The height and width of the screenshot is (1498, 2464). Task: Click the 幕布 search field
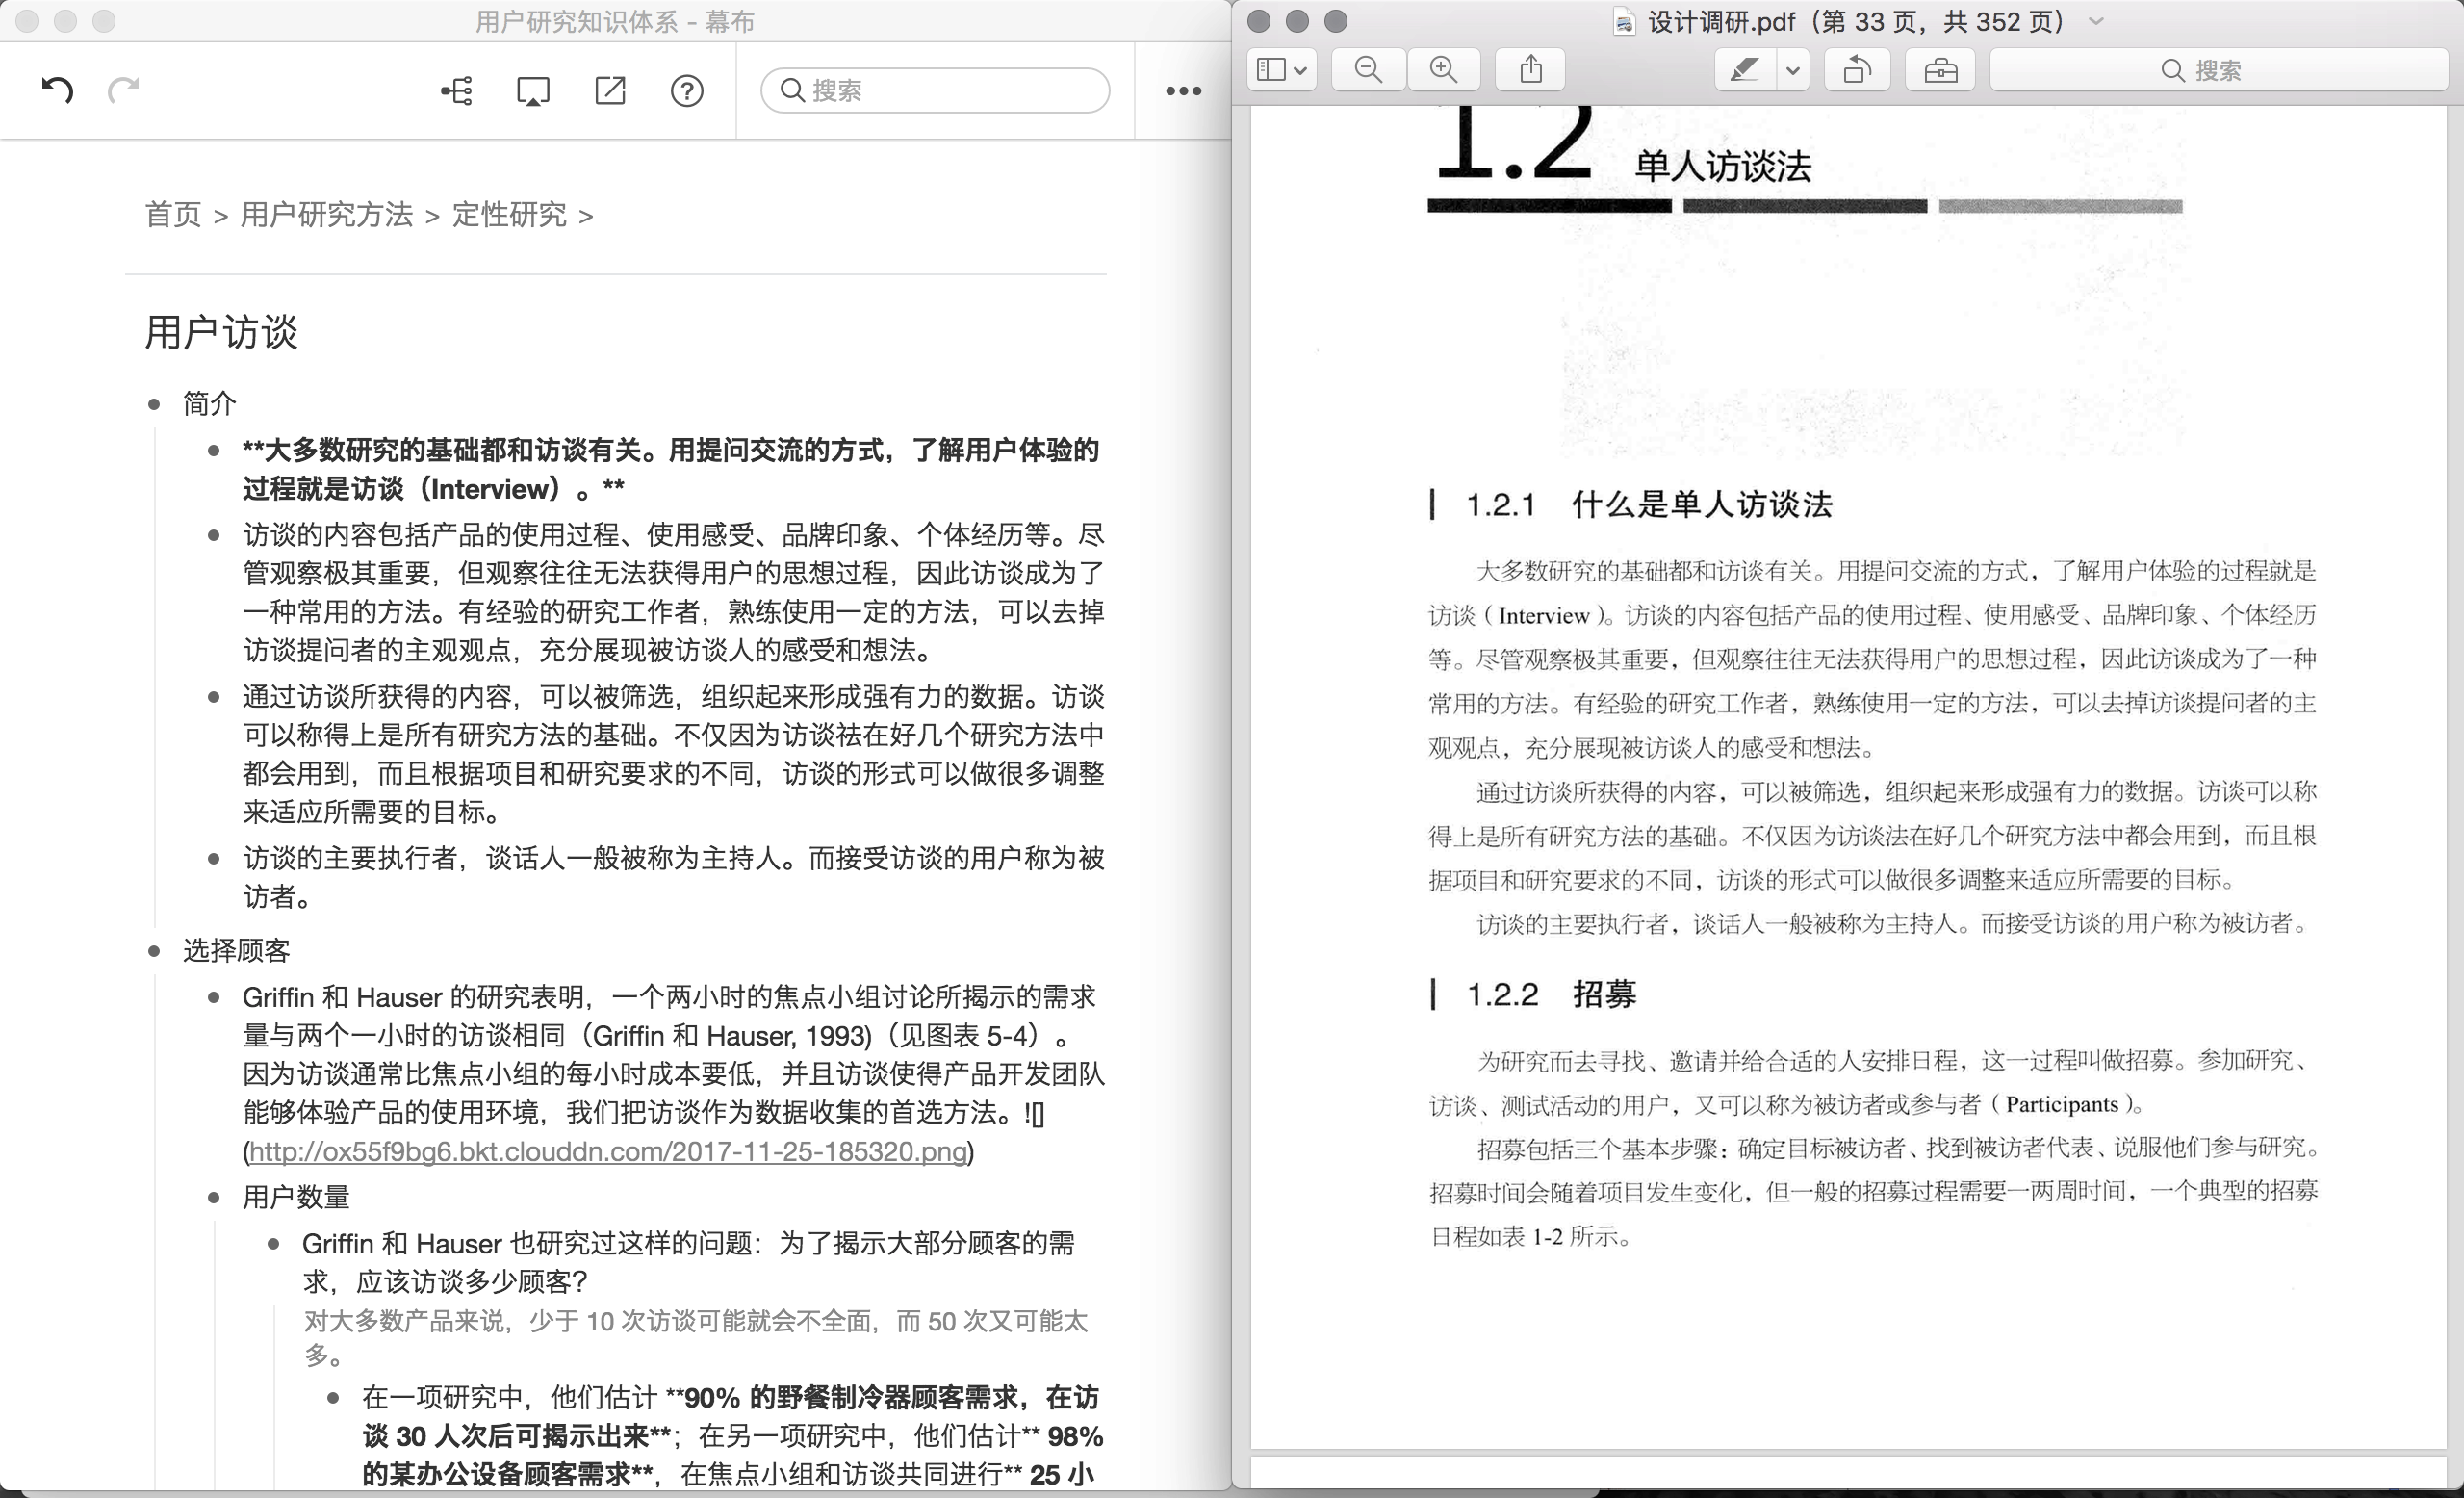pos(935,91)
